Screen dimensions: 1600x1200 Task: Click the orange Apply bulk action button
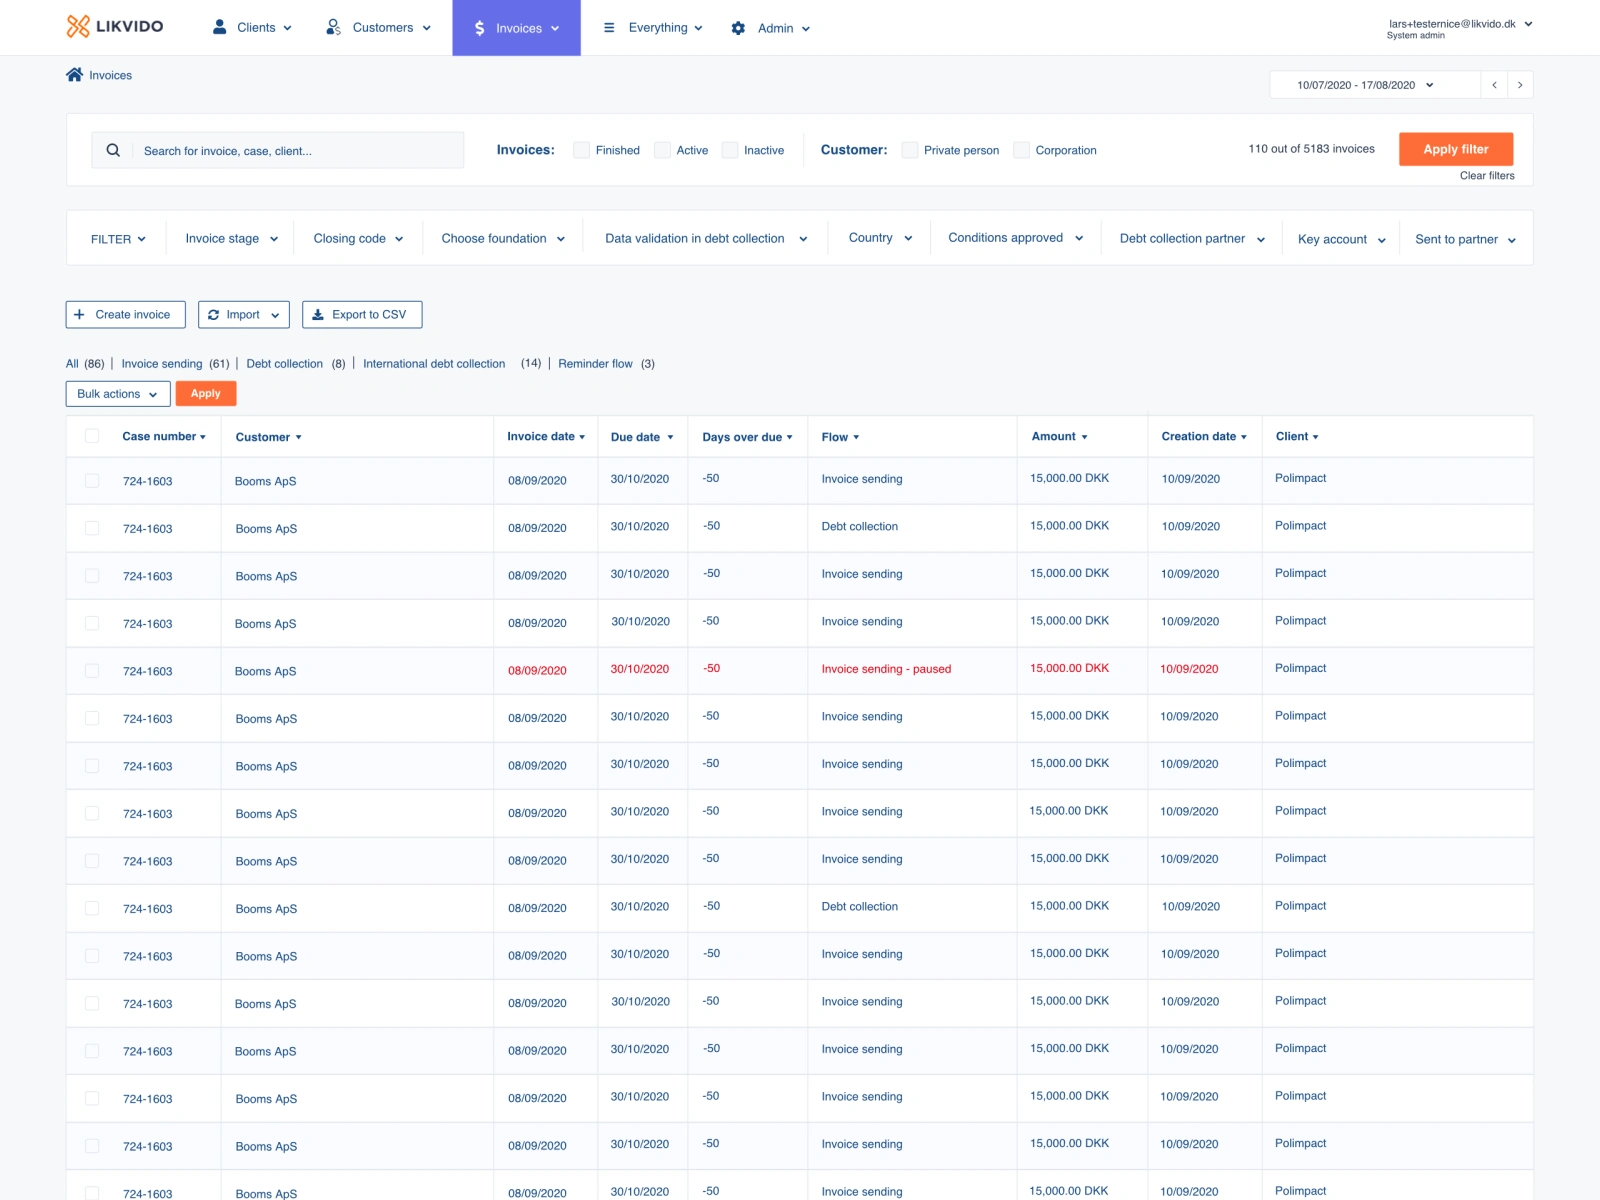coord(206,394)
